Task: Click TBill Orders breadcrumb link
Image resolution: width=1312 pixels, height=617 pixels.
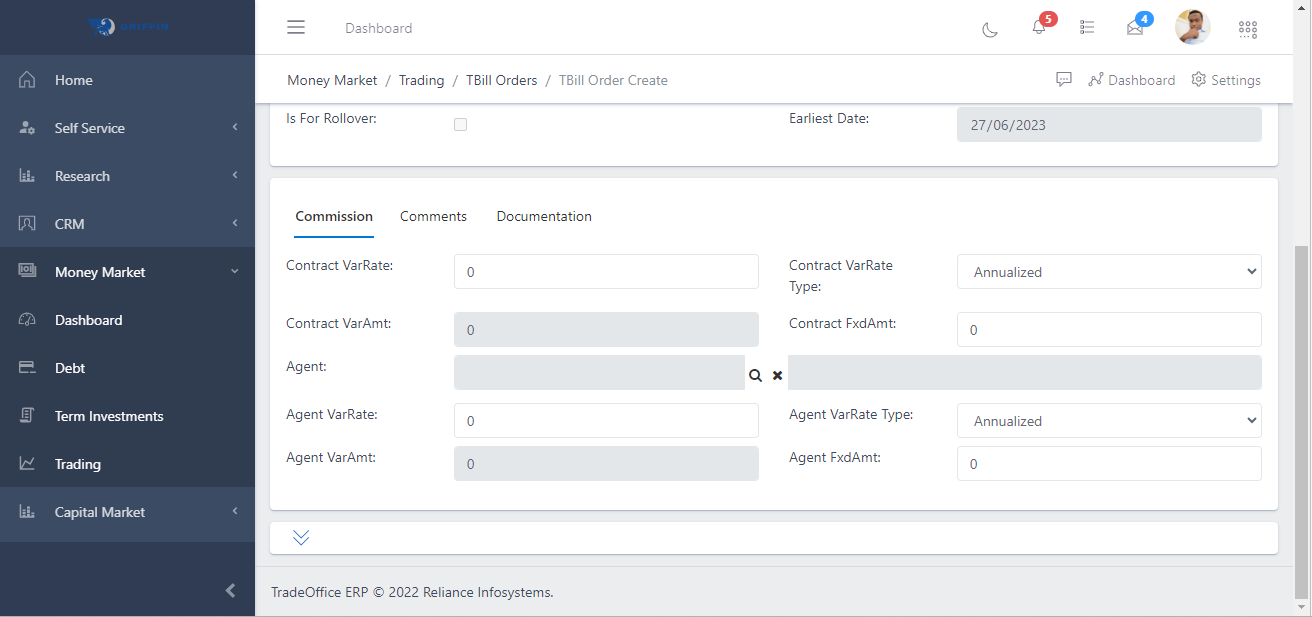Action: tap(501, 80)
